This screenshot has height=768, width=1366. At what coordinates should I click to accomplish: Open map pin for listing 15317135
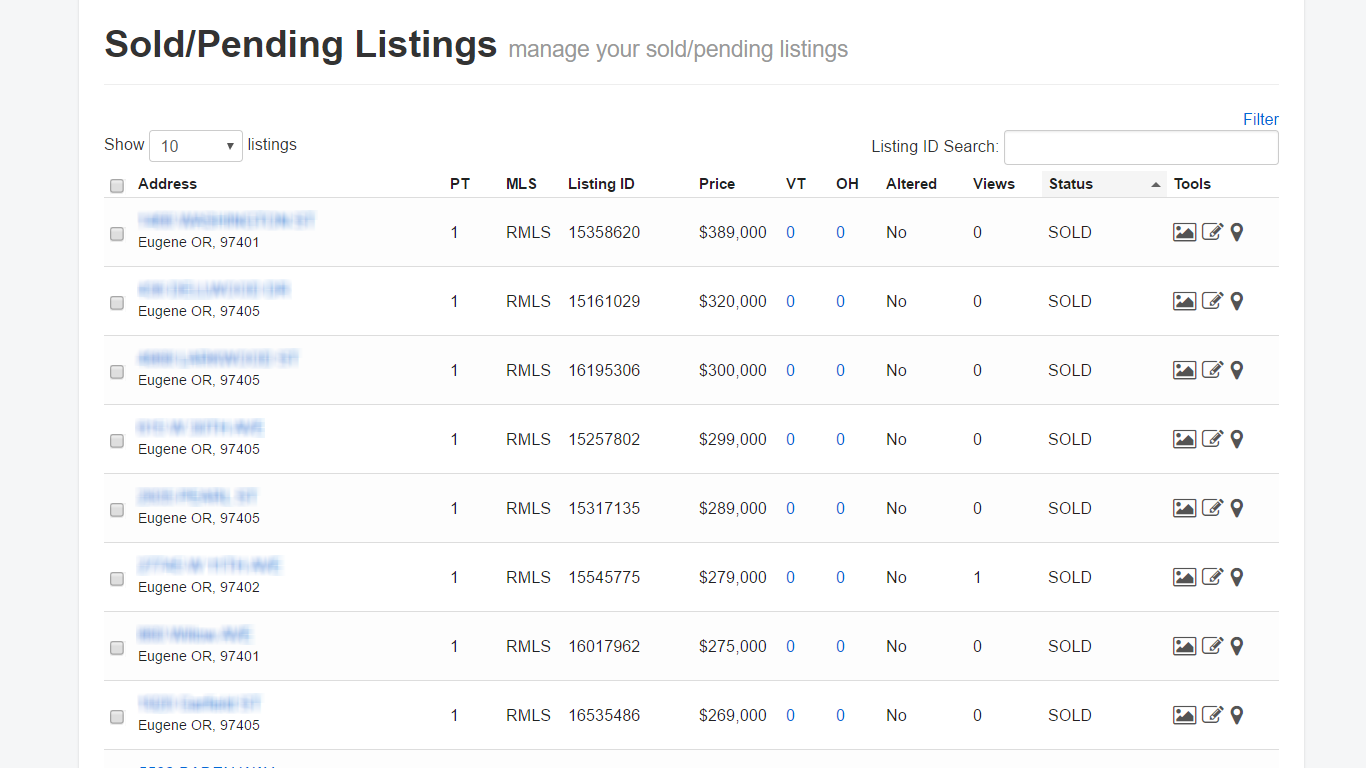click(1237, 508)
